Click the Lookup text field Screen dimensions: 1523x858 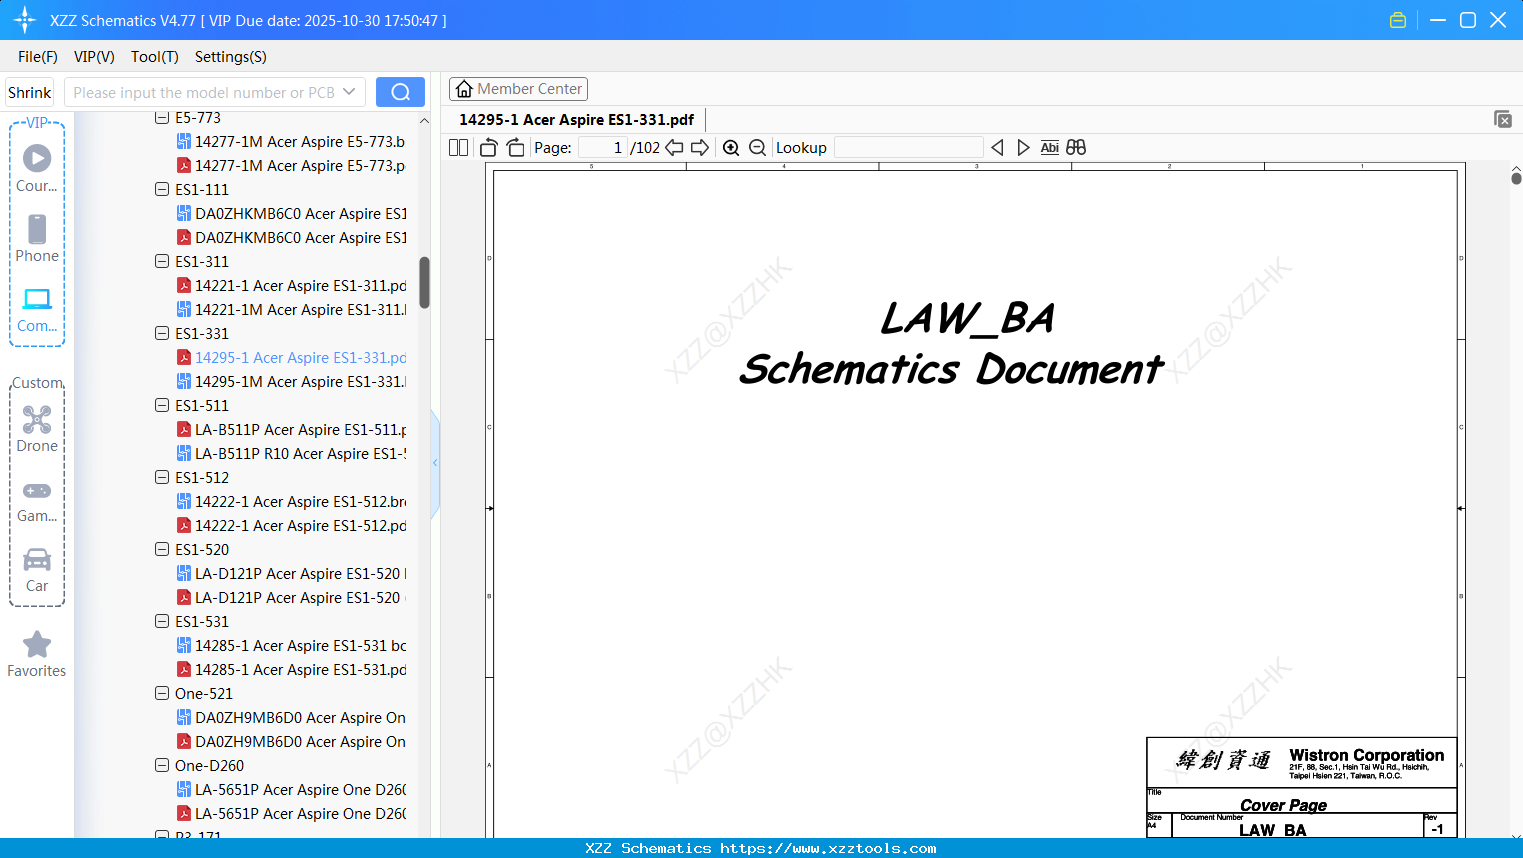[x=908, y=148]
